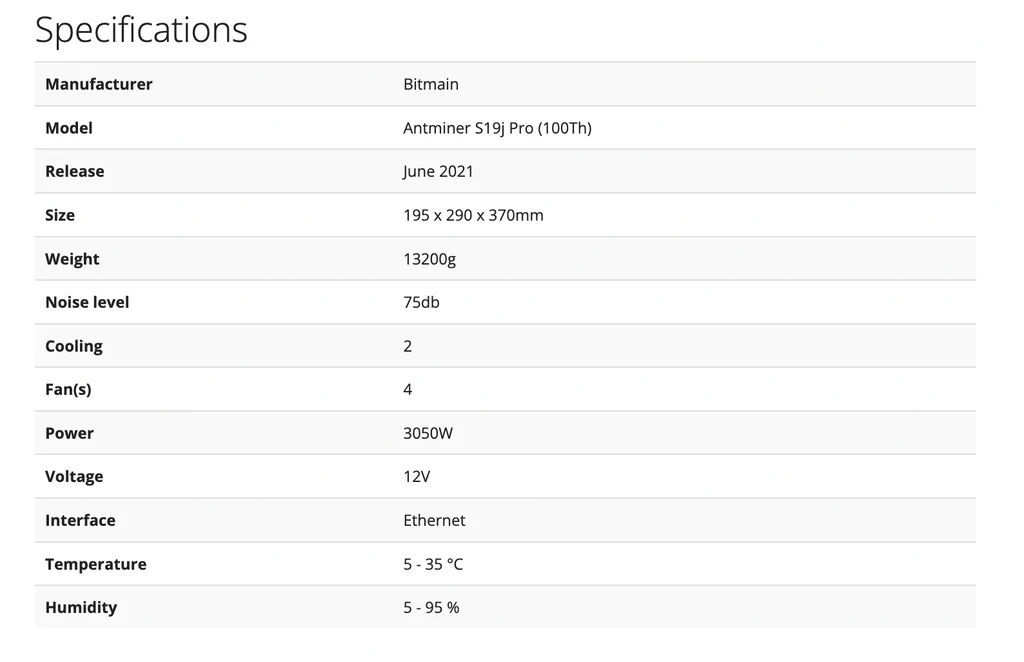Click the Specifications heading
1024x662 pixels.
[141, 30]
